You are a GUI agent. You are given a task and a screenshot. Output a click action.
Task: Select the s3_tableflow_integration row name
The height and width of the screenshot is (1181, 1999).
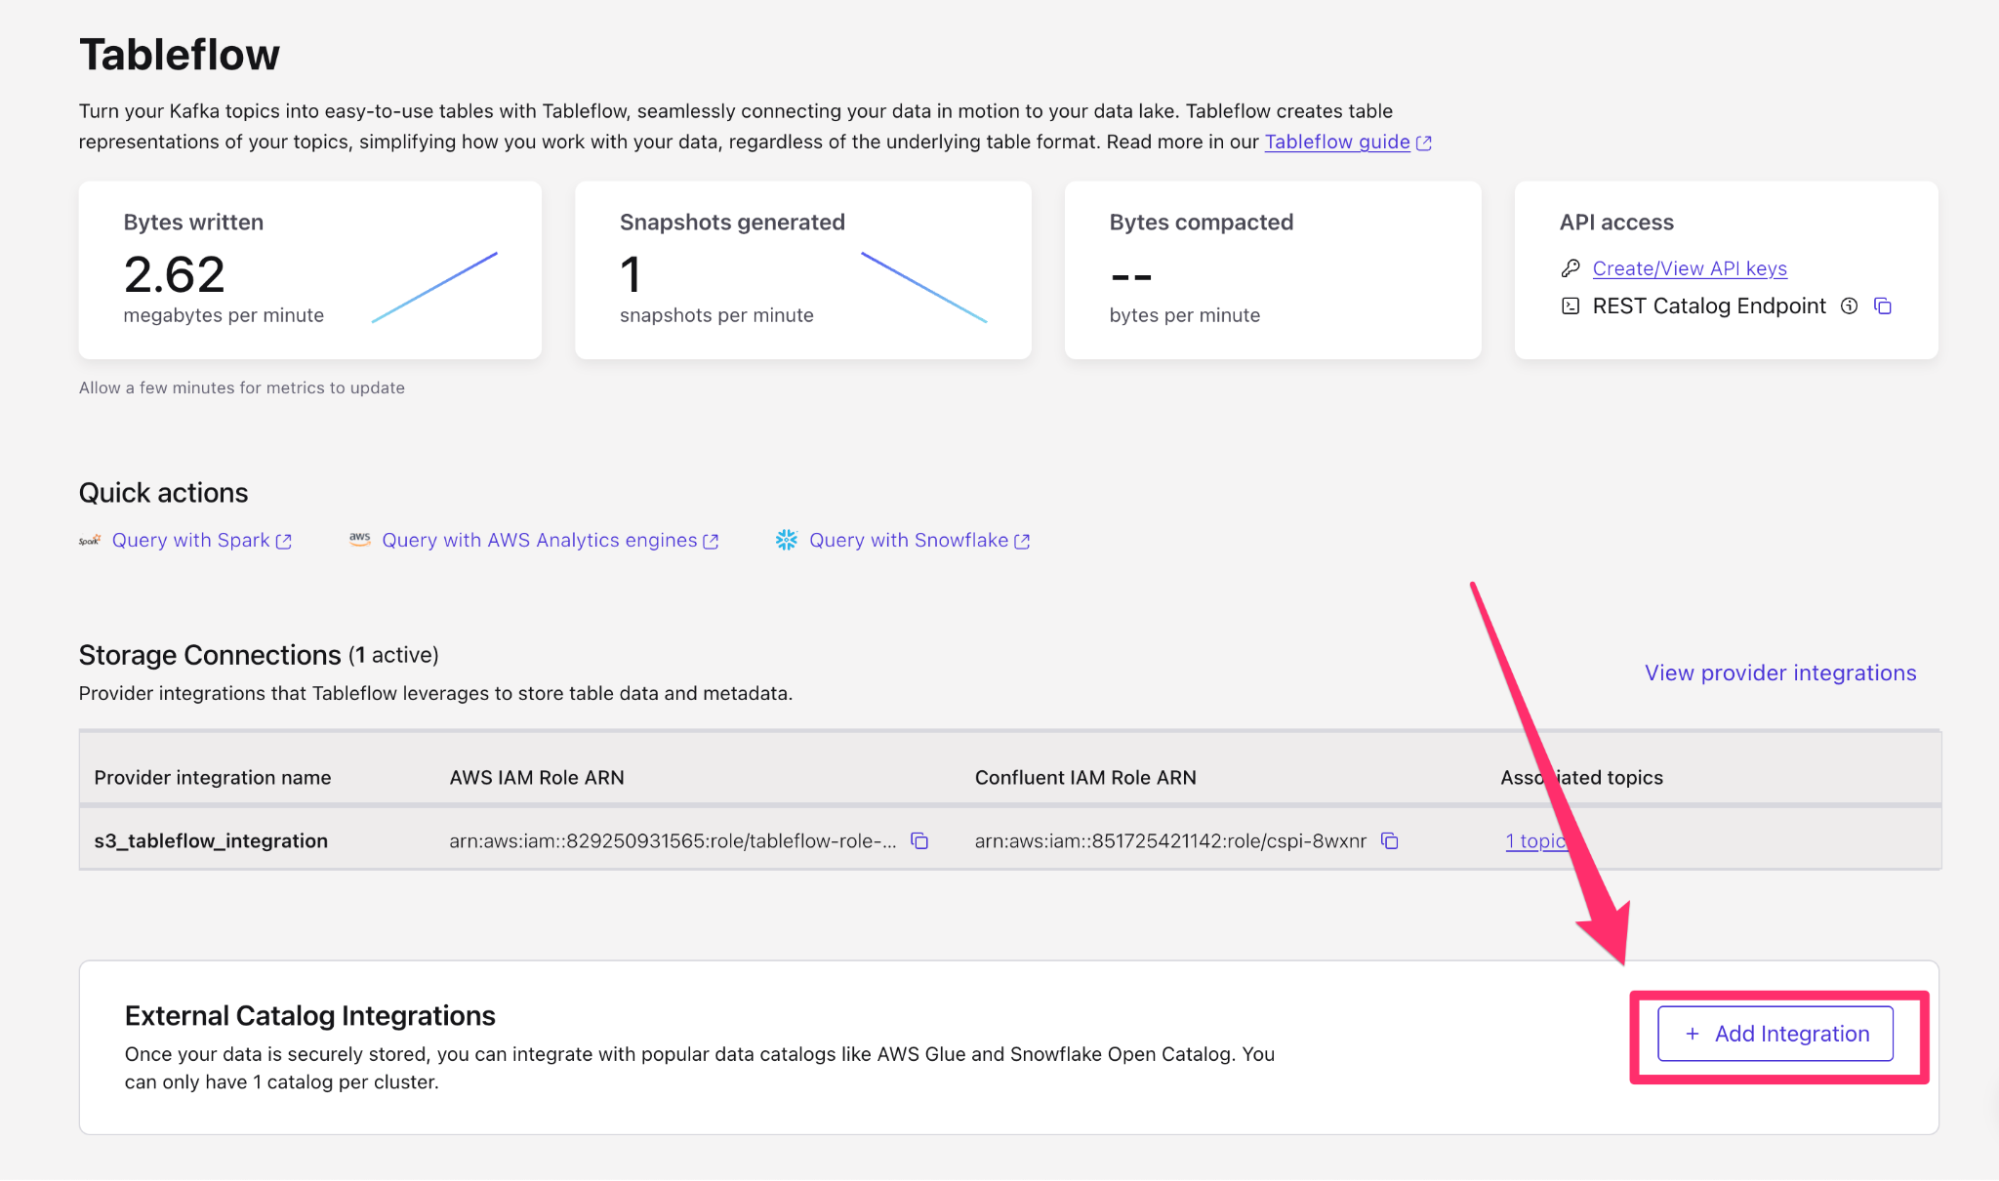(211, 841)
